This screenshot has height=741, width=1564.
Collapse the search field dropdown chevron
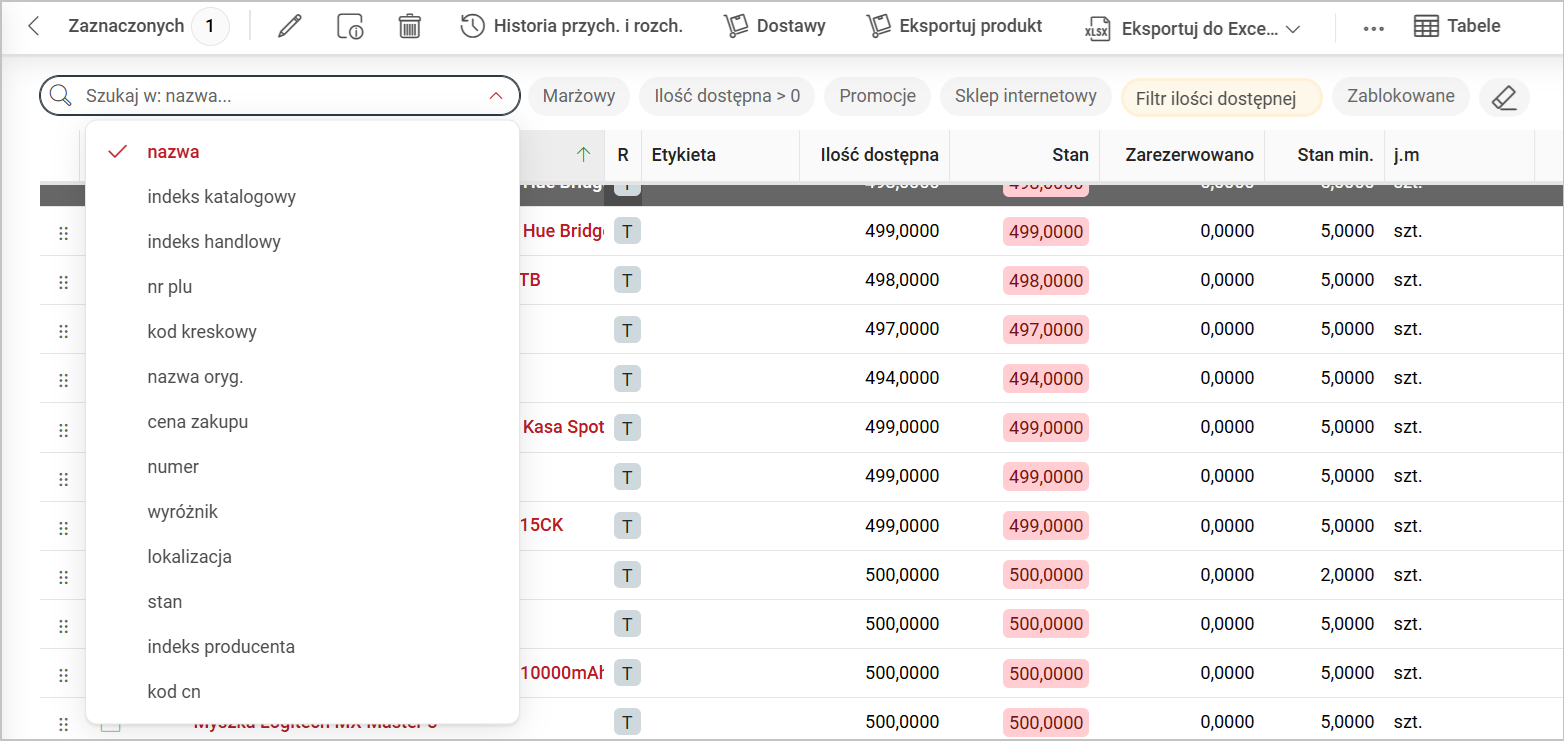click(496, 97)
